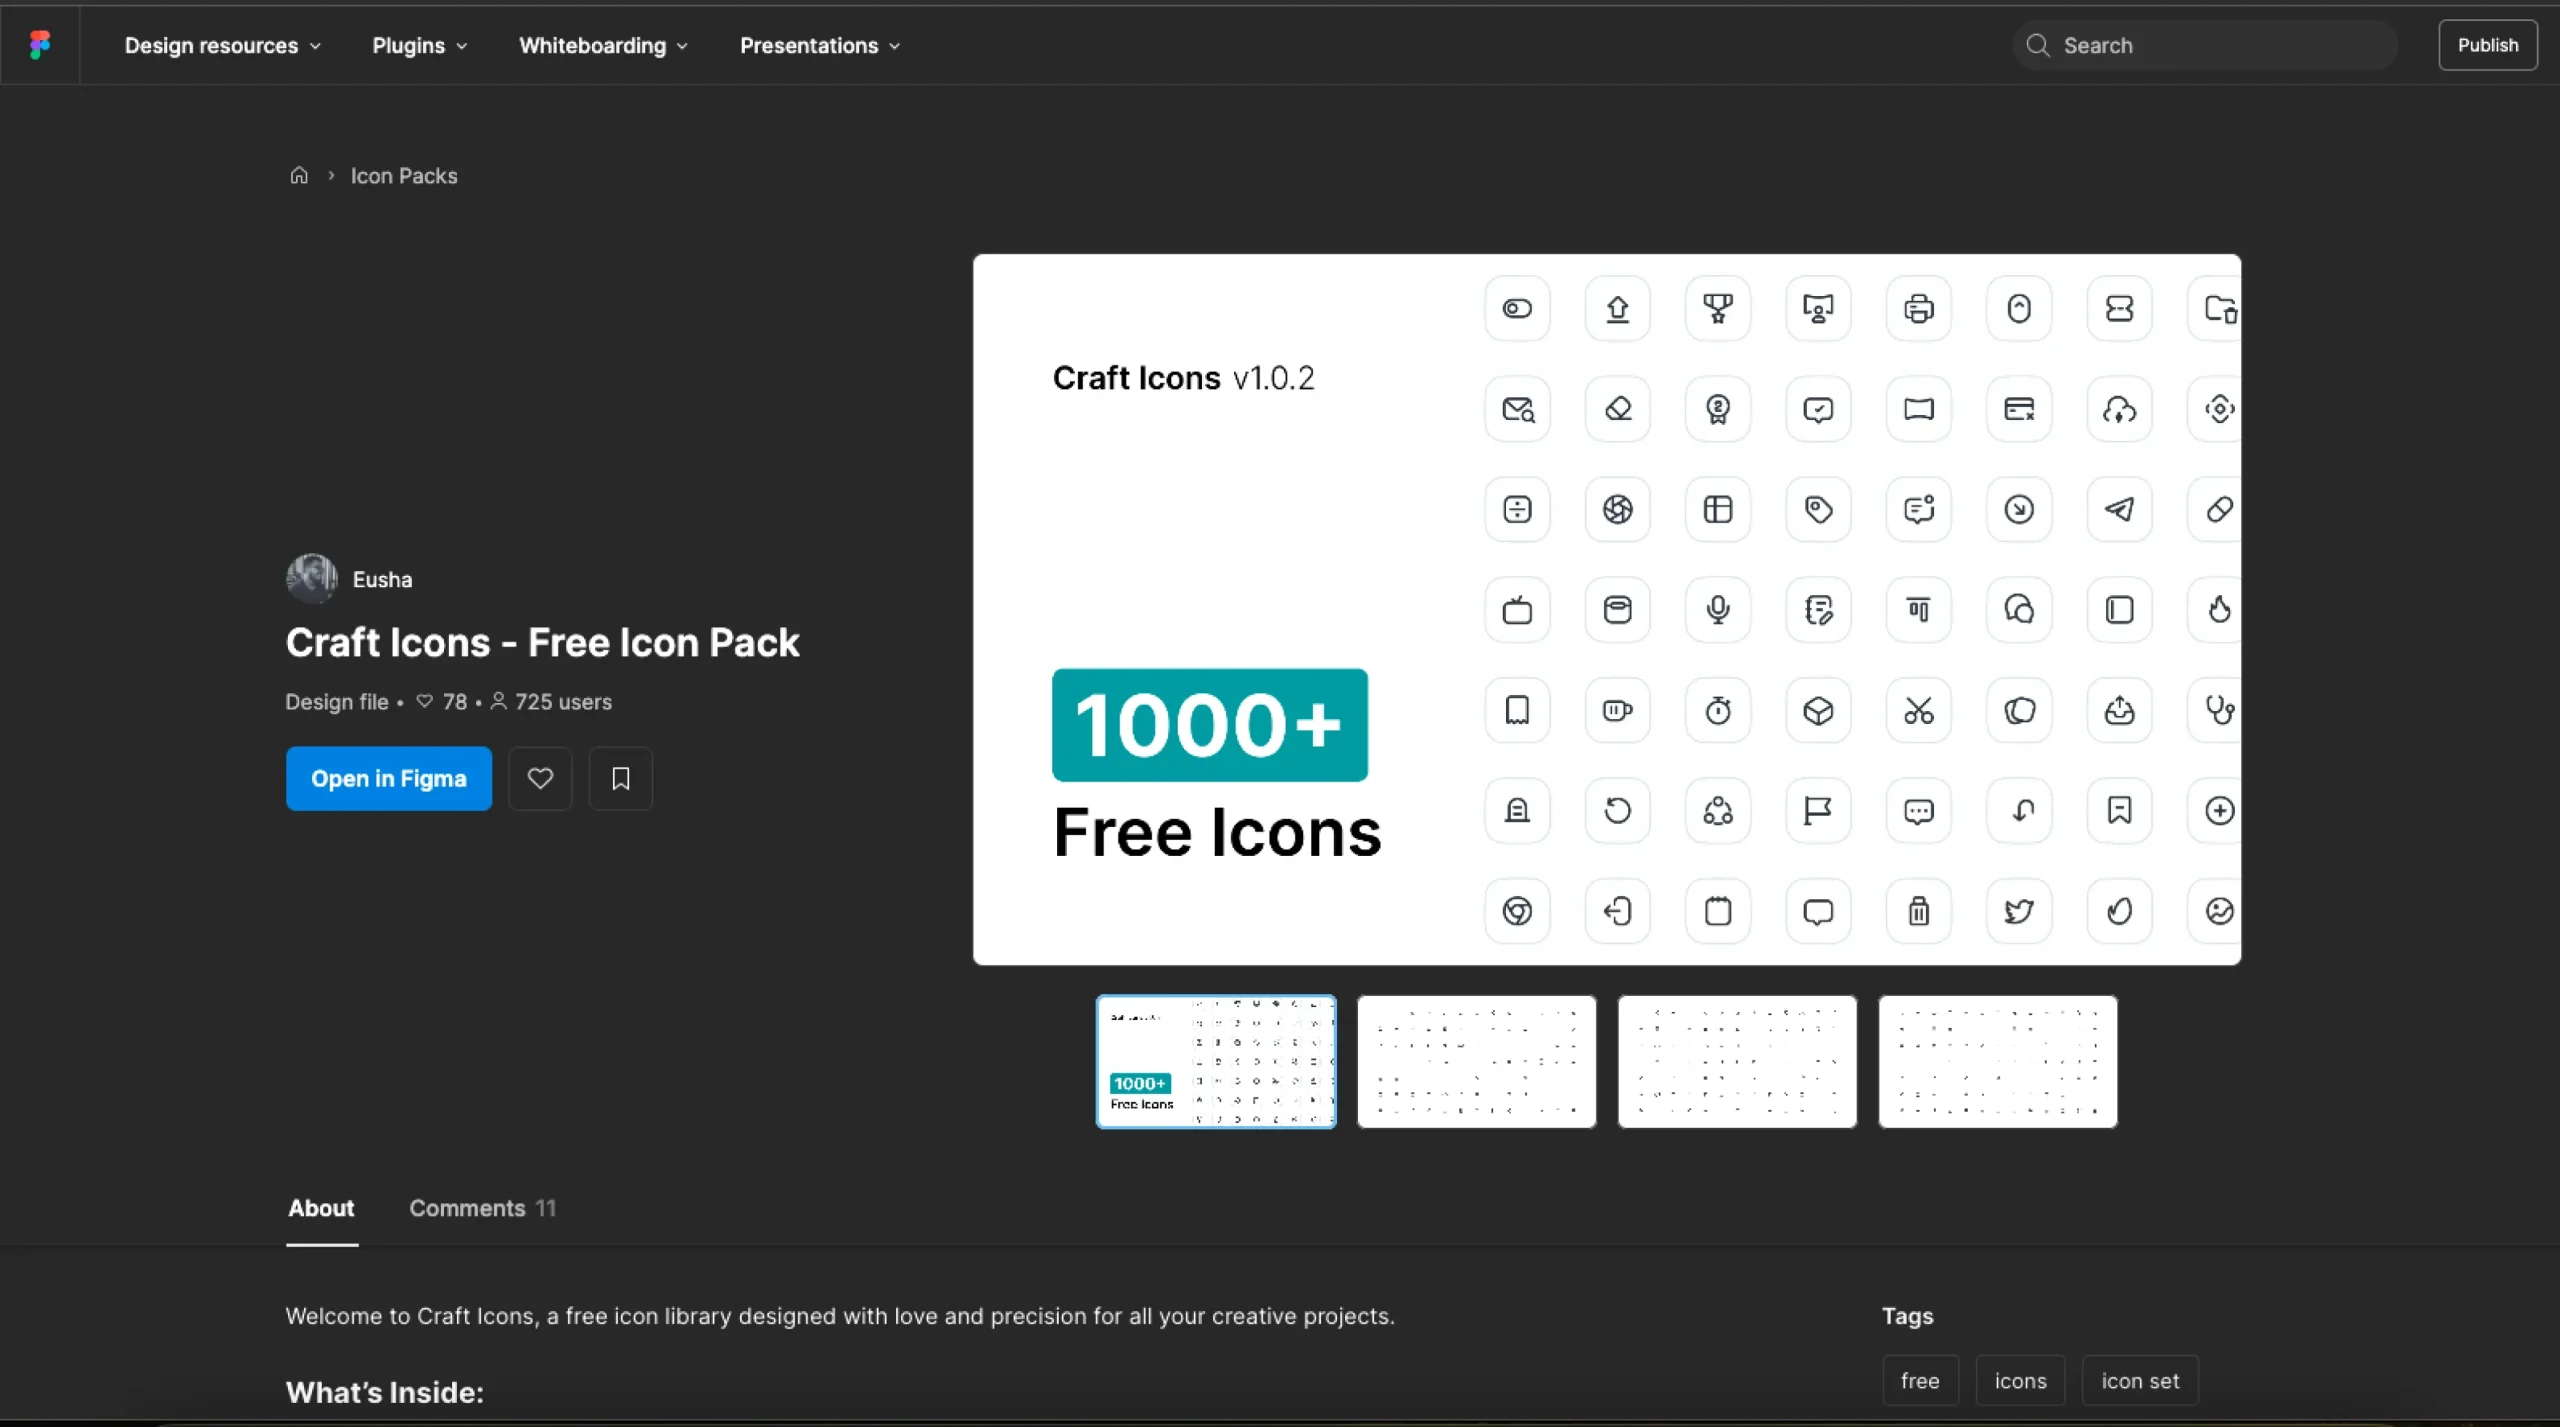The height and width of the screenshot is (1427, 2560).
Task: Click the TV icon in the preview
Action: [1517, 609]
